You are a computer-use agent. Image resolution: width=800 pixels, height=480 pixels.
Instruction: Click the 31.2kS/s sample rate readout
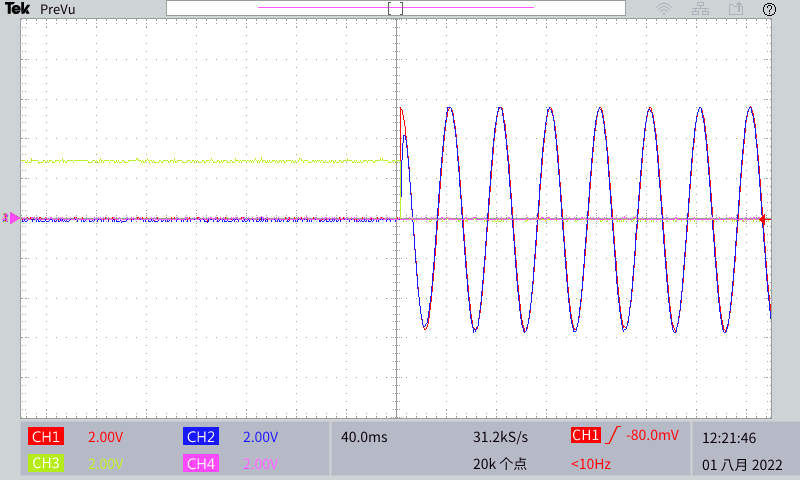(500, 437)
